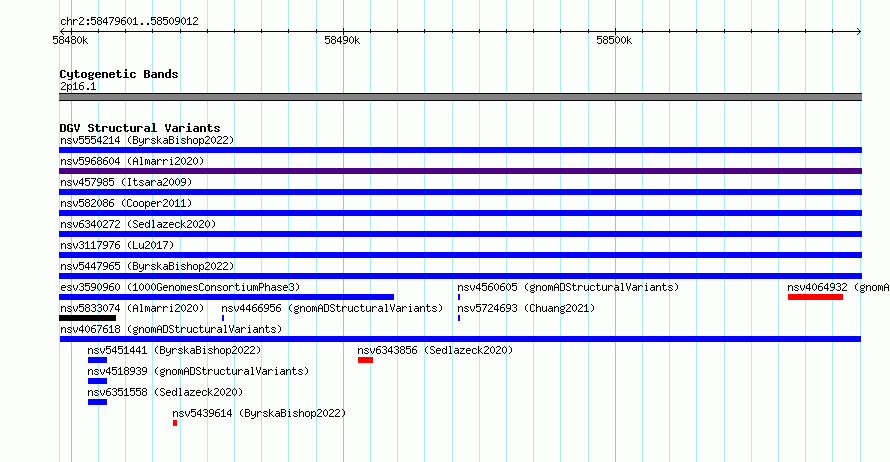Select the nsv3117976 blue variant bar
890x462 pixels.
pyautogui.click(x=460, y=255)
